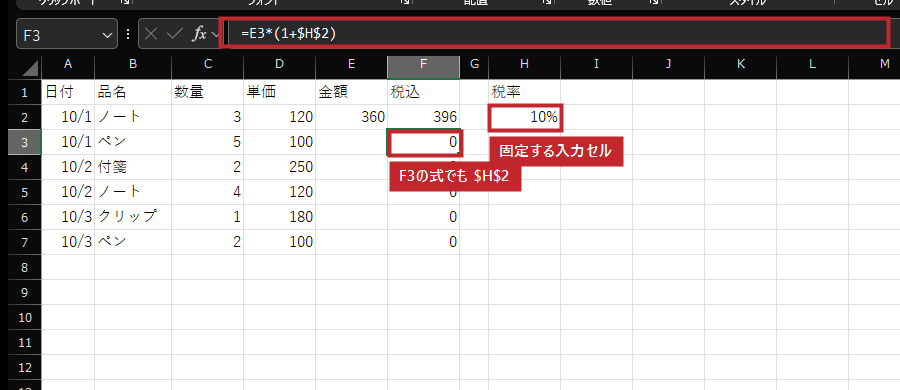Click cell B7 containing ペン
This screenshot has height=390, width=900.
click(133, 242)
